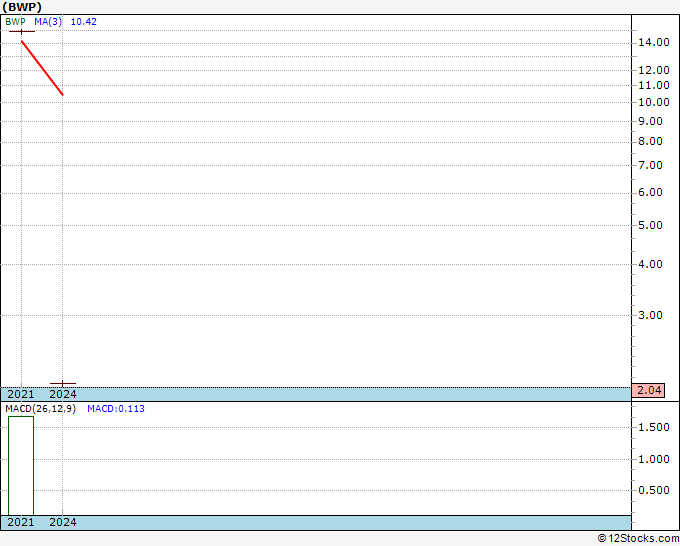Click the 9.00 price axis label
Screen dimensions: 680x546
(x=650, y=121)
